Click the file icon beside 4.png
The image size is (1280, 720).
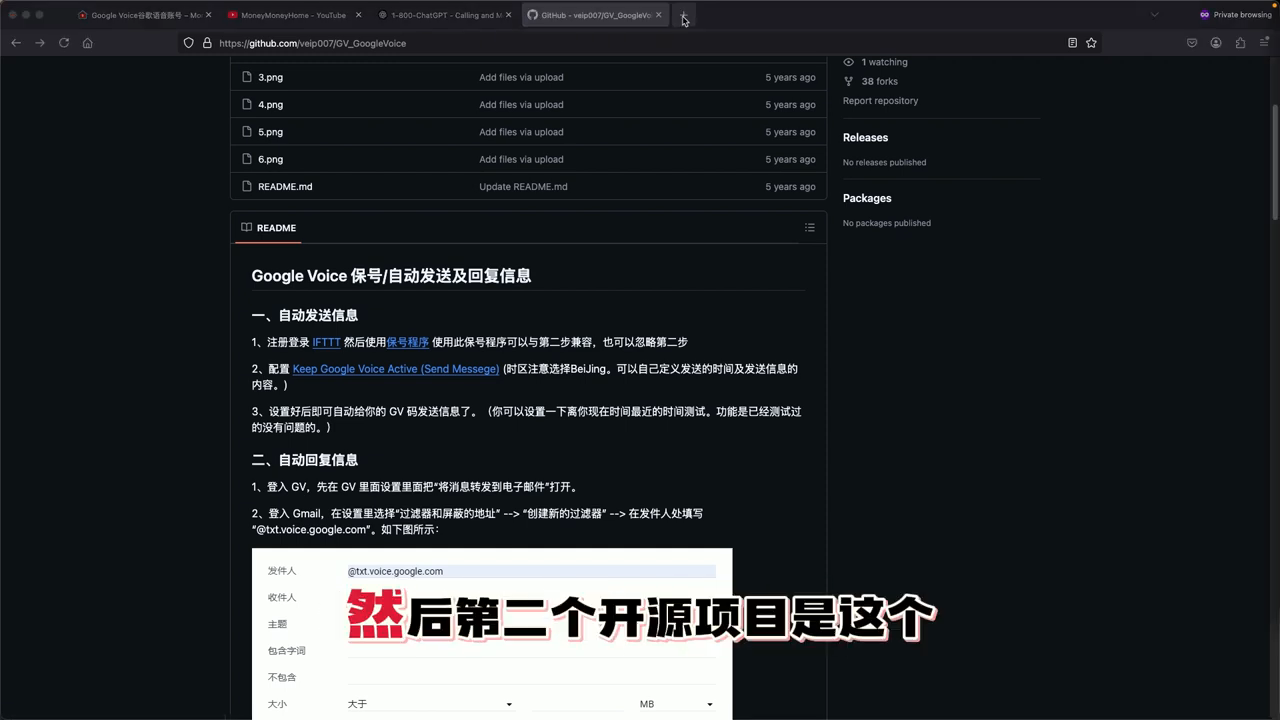[x=247, y=104]
